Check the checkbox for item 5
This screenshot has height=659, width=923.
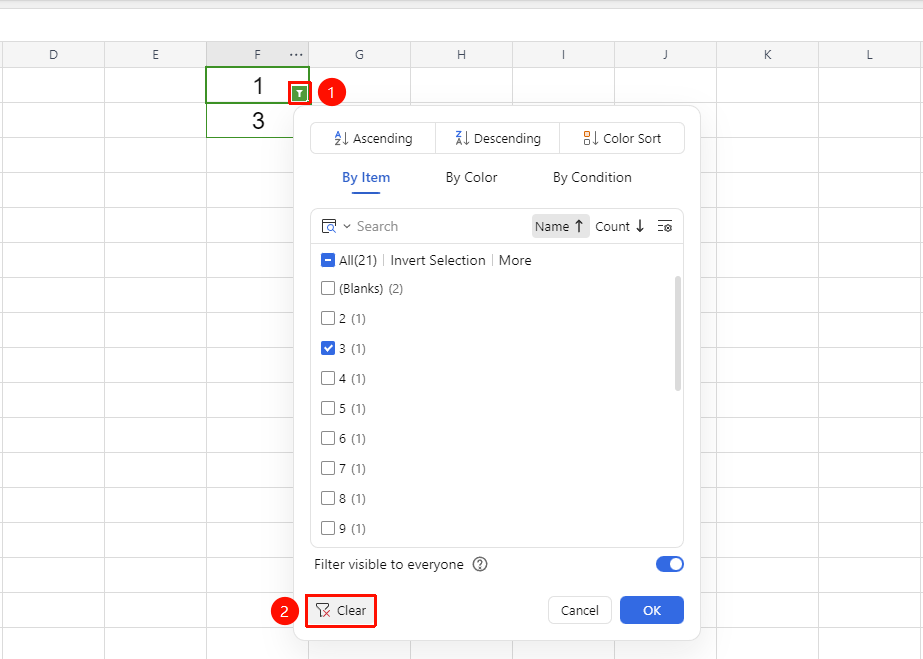(x=328, y=408)
